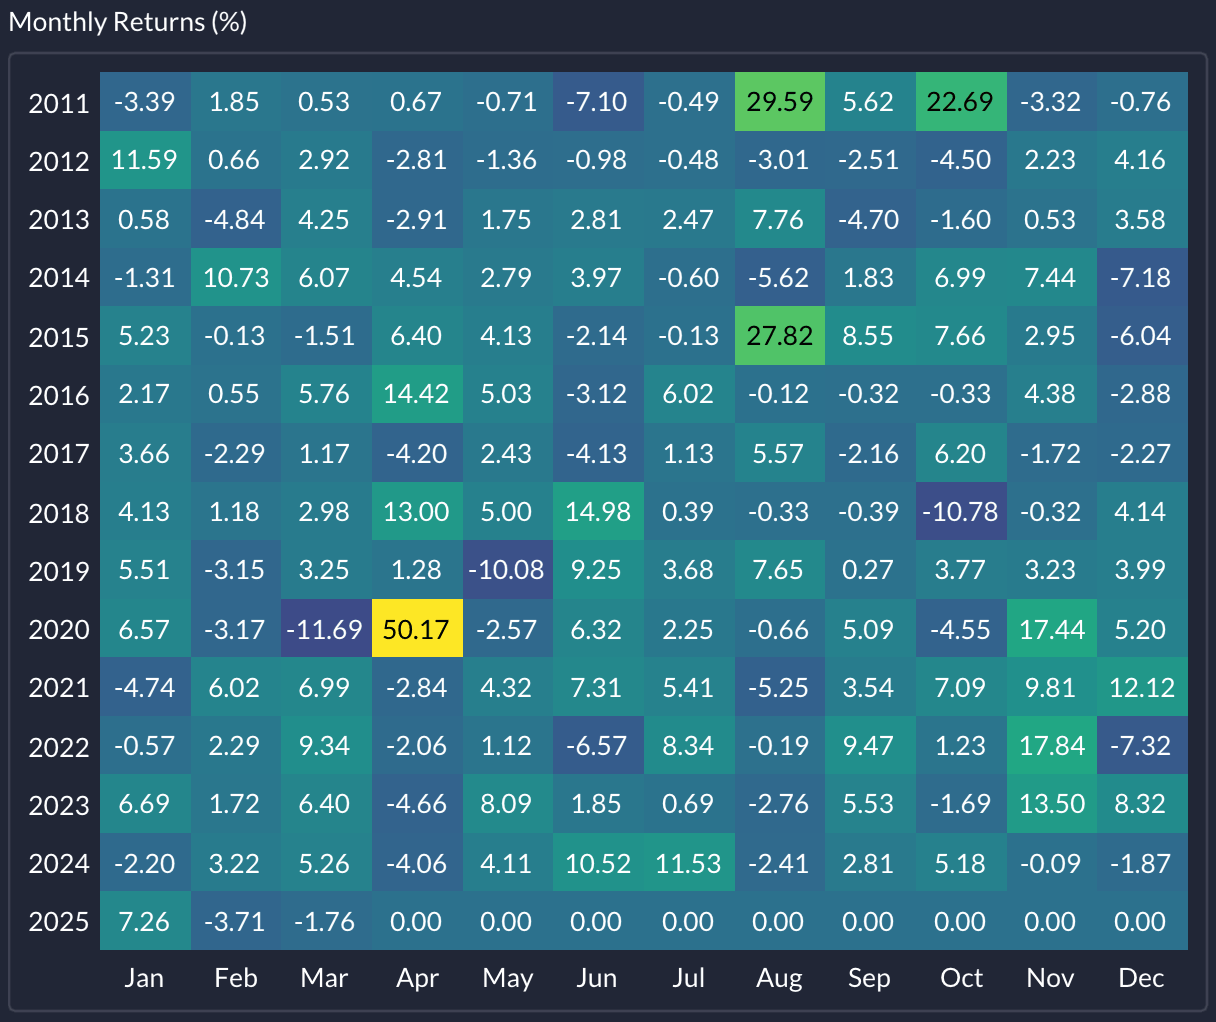Click the 2016 row label

coord(59,396)
